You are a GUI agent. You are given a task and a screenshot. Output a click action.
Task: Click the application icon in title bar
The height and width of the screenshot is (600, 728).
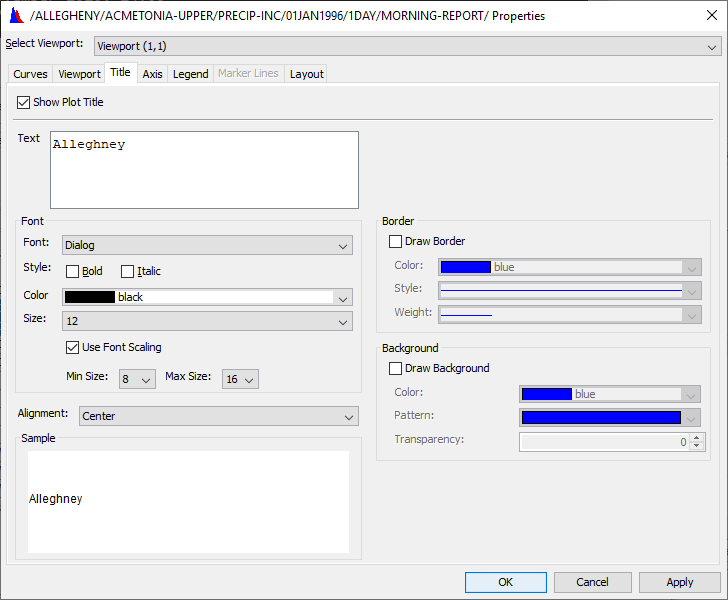coord(15,15)
